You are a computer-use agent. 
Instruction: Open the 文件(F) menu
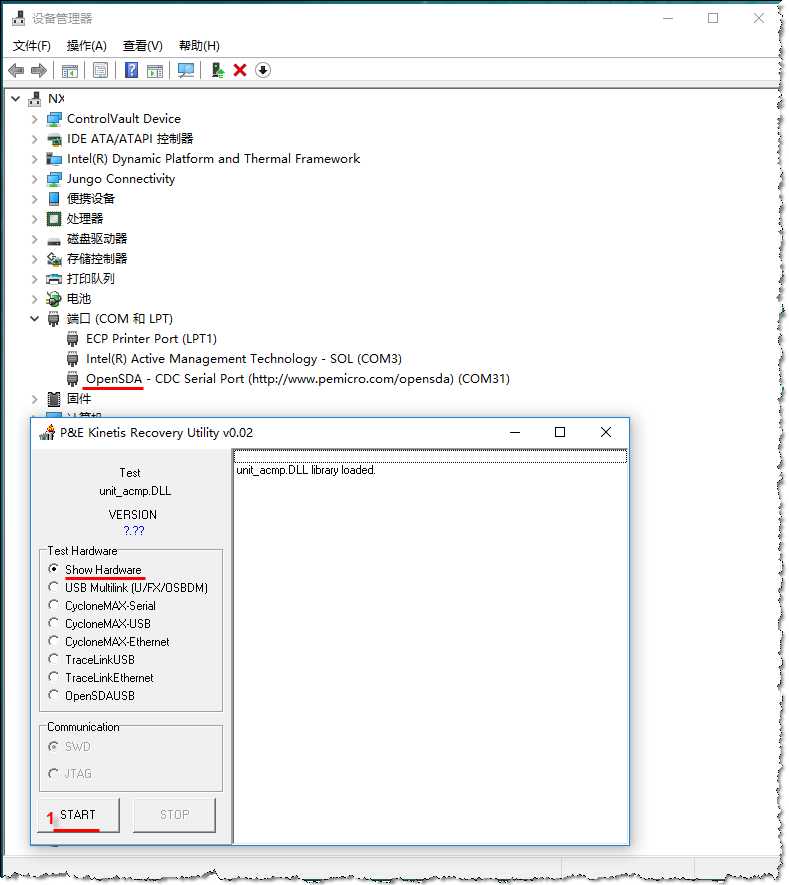pos(32,46)
